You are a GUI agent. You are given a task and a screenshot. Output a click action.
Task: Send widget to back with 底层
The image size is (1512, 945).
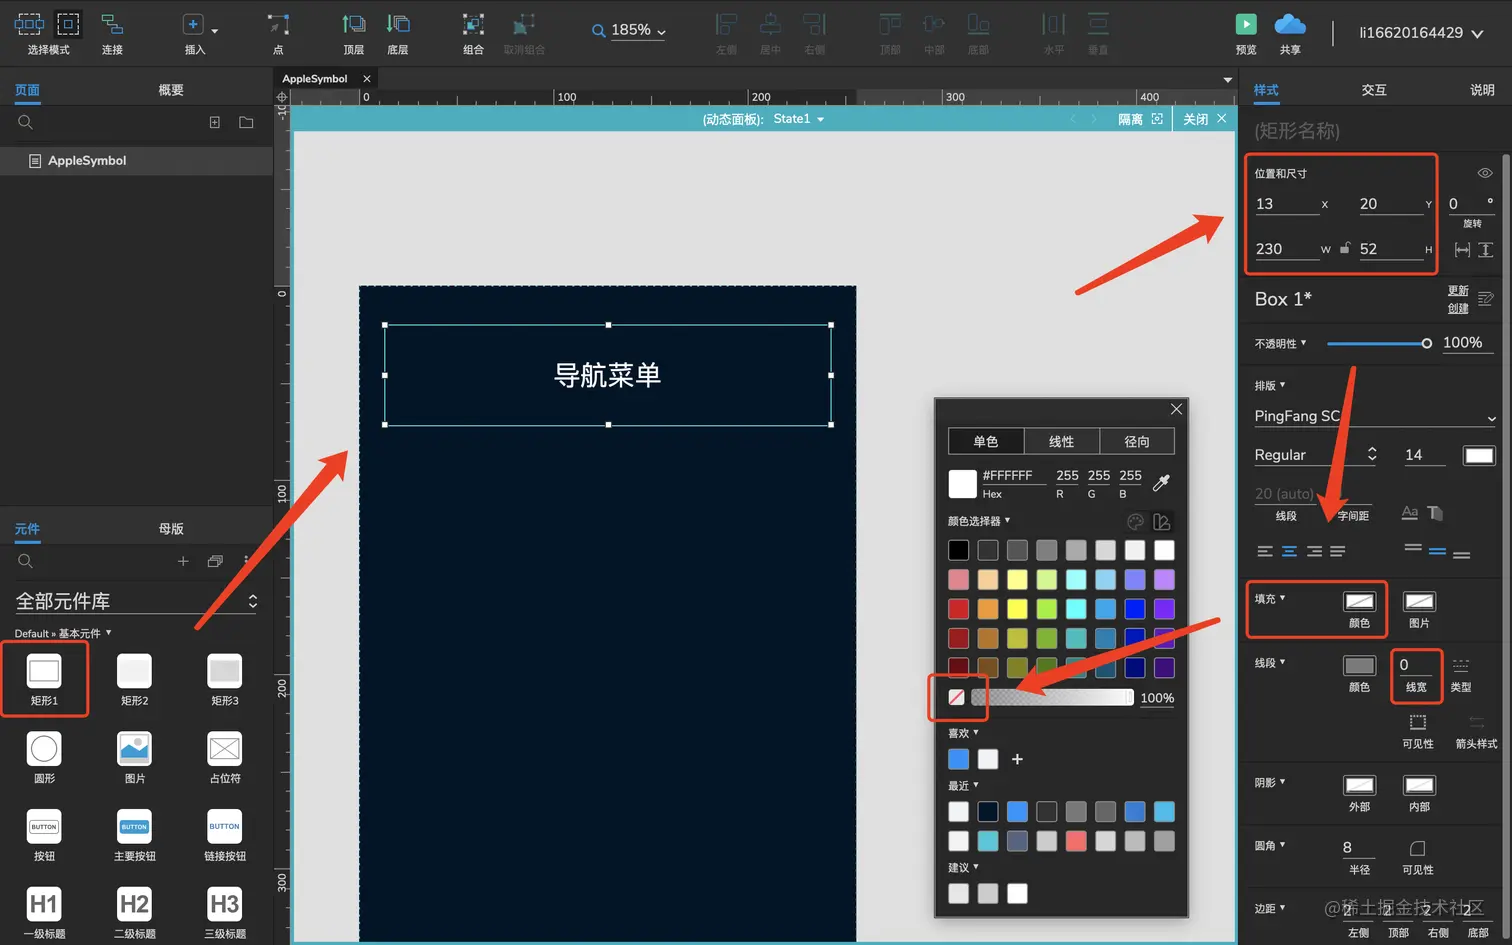coord(398,33)
